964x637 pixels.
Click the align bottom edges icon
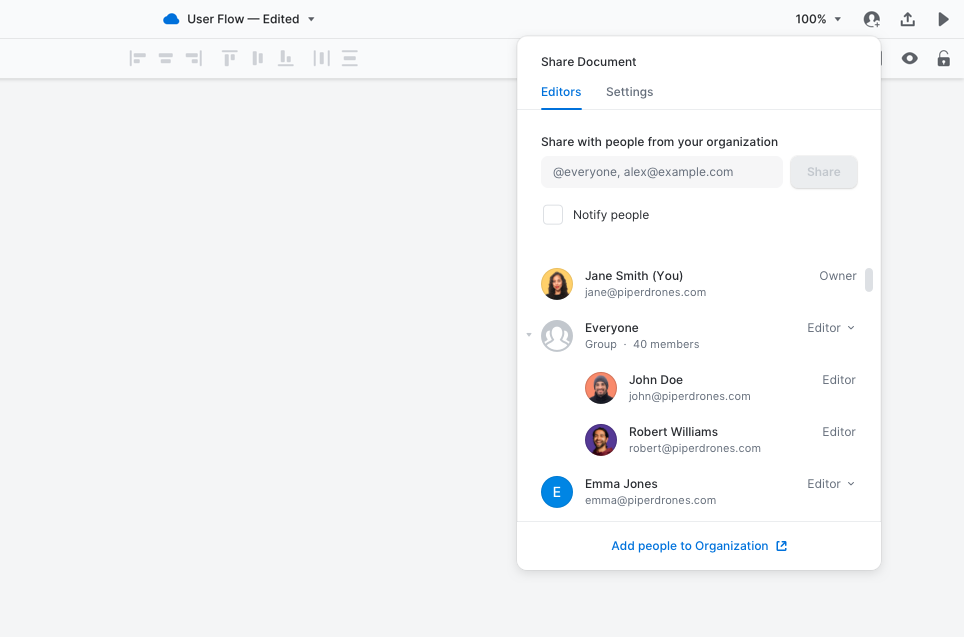[x=286, y=59]
